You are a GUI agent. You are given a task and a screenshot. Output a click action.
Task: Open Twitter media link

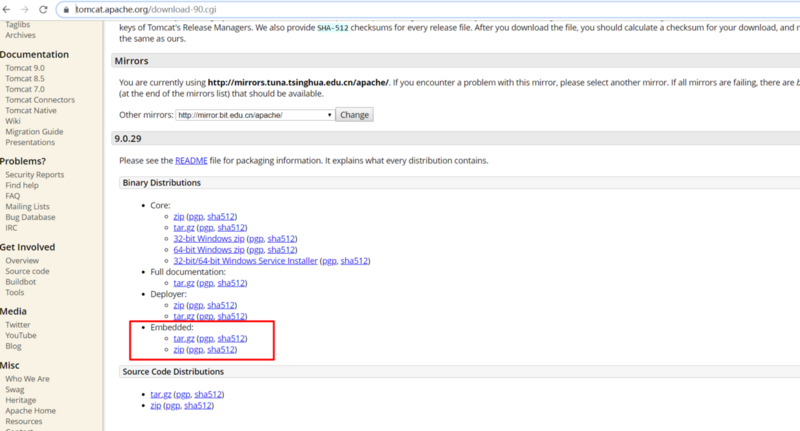18,325
